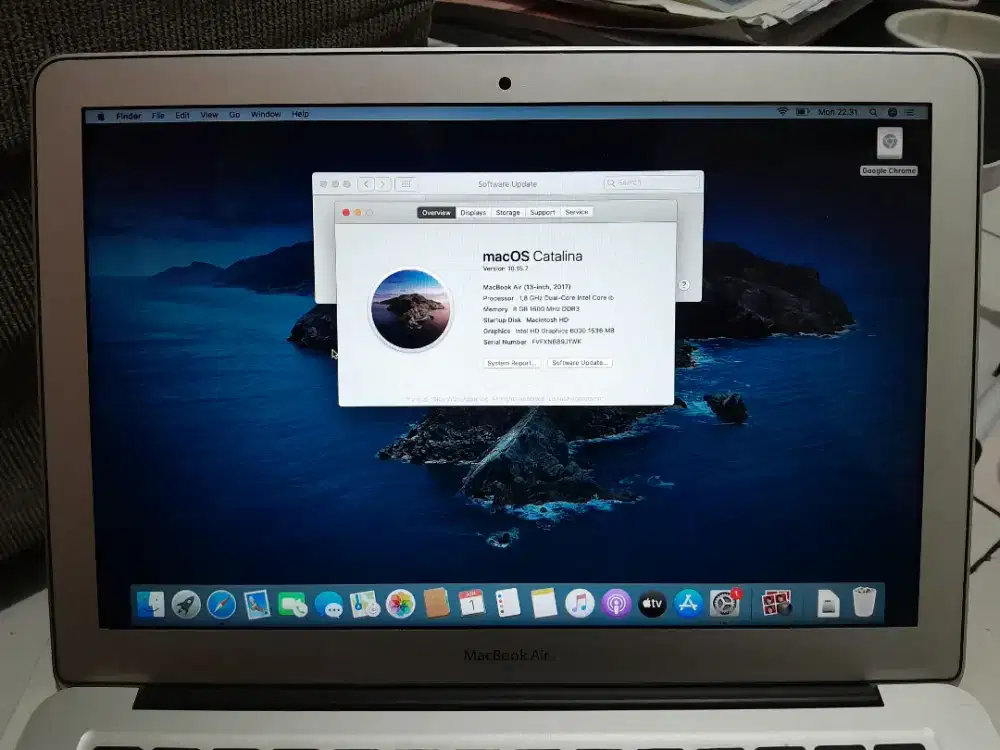Open Spotlight search magnifier in menu bar
The image size is (1000, 750).
[x=872, y=112]
